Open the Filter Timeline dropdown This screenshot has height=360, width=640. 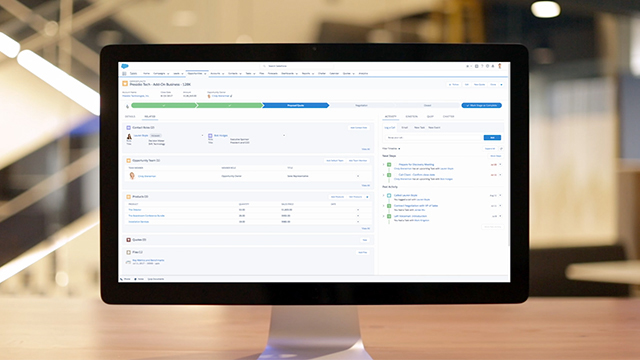pos(391,149)
